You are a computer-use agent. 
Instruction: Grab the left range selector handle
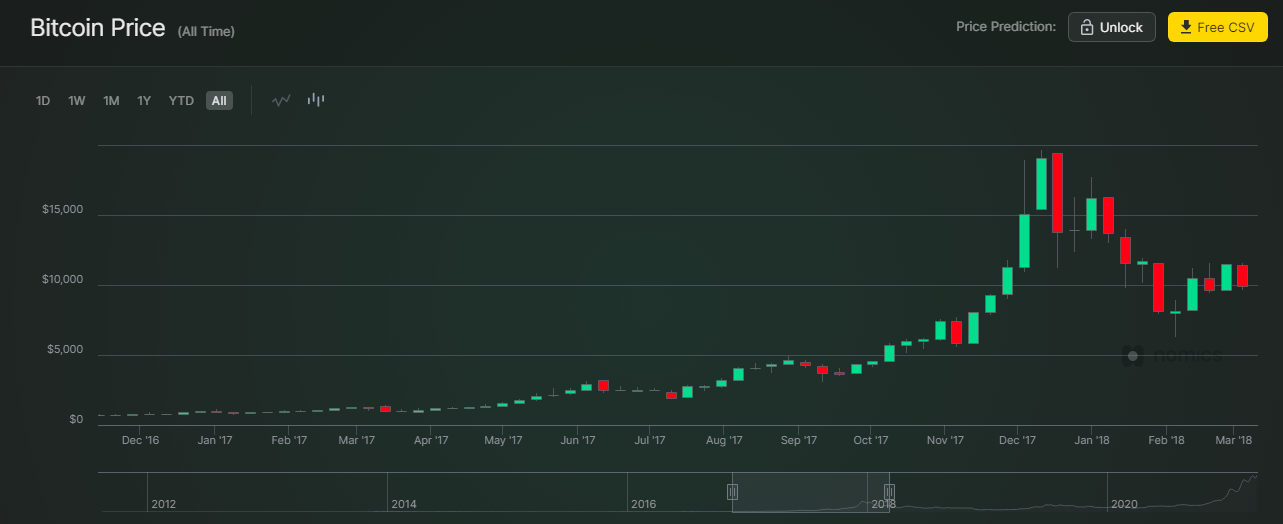pos(732,491)
